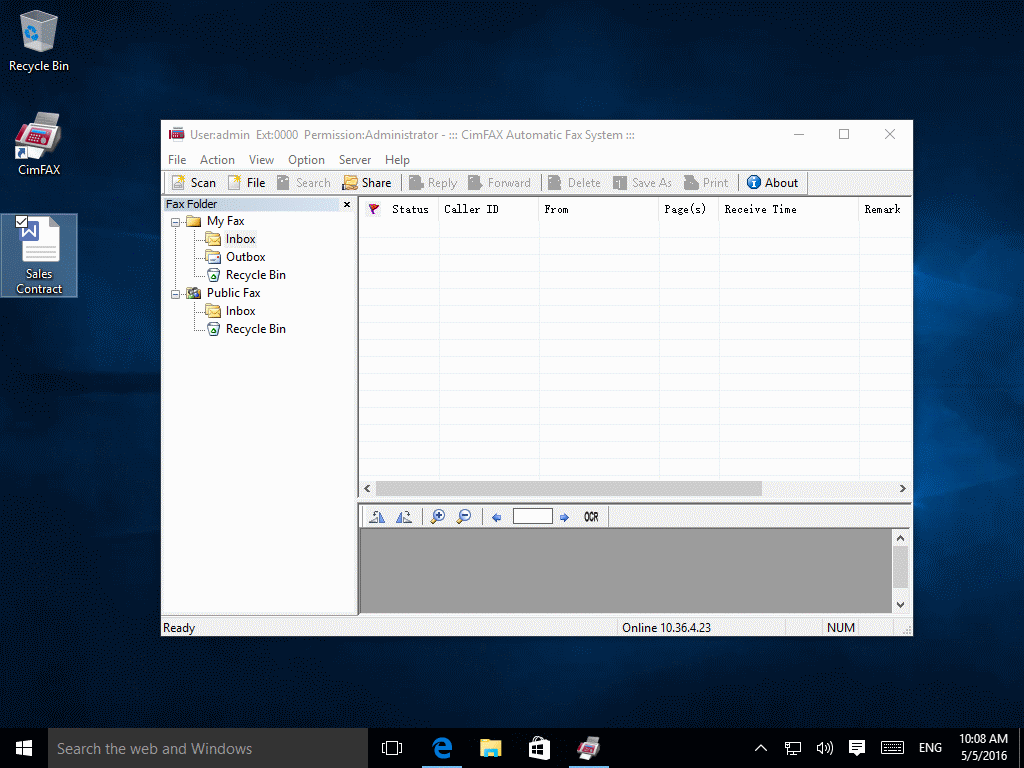Close the Fax Folder panel

[347, 204]
